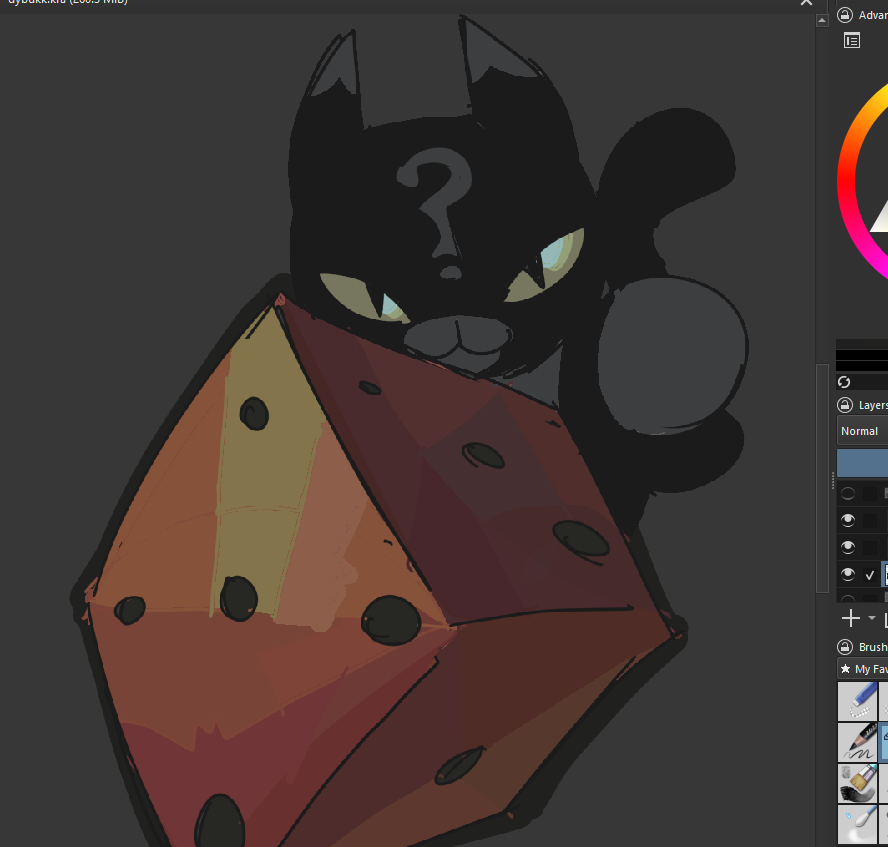The image size is (888, 847).
Task: Click the vertical canvas scrollbar thumb
Action: click(x=822, y=478)
